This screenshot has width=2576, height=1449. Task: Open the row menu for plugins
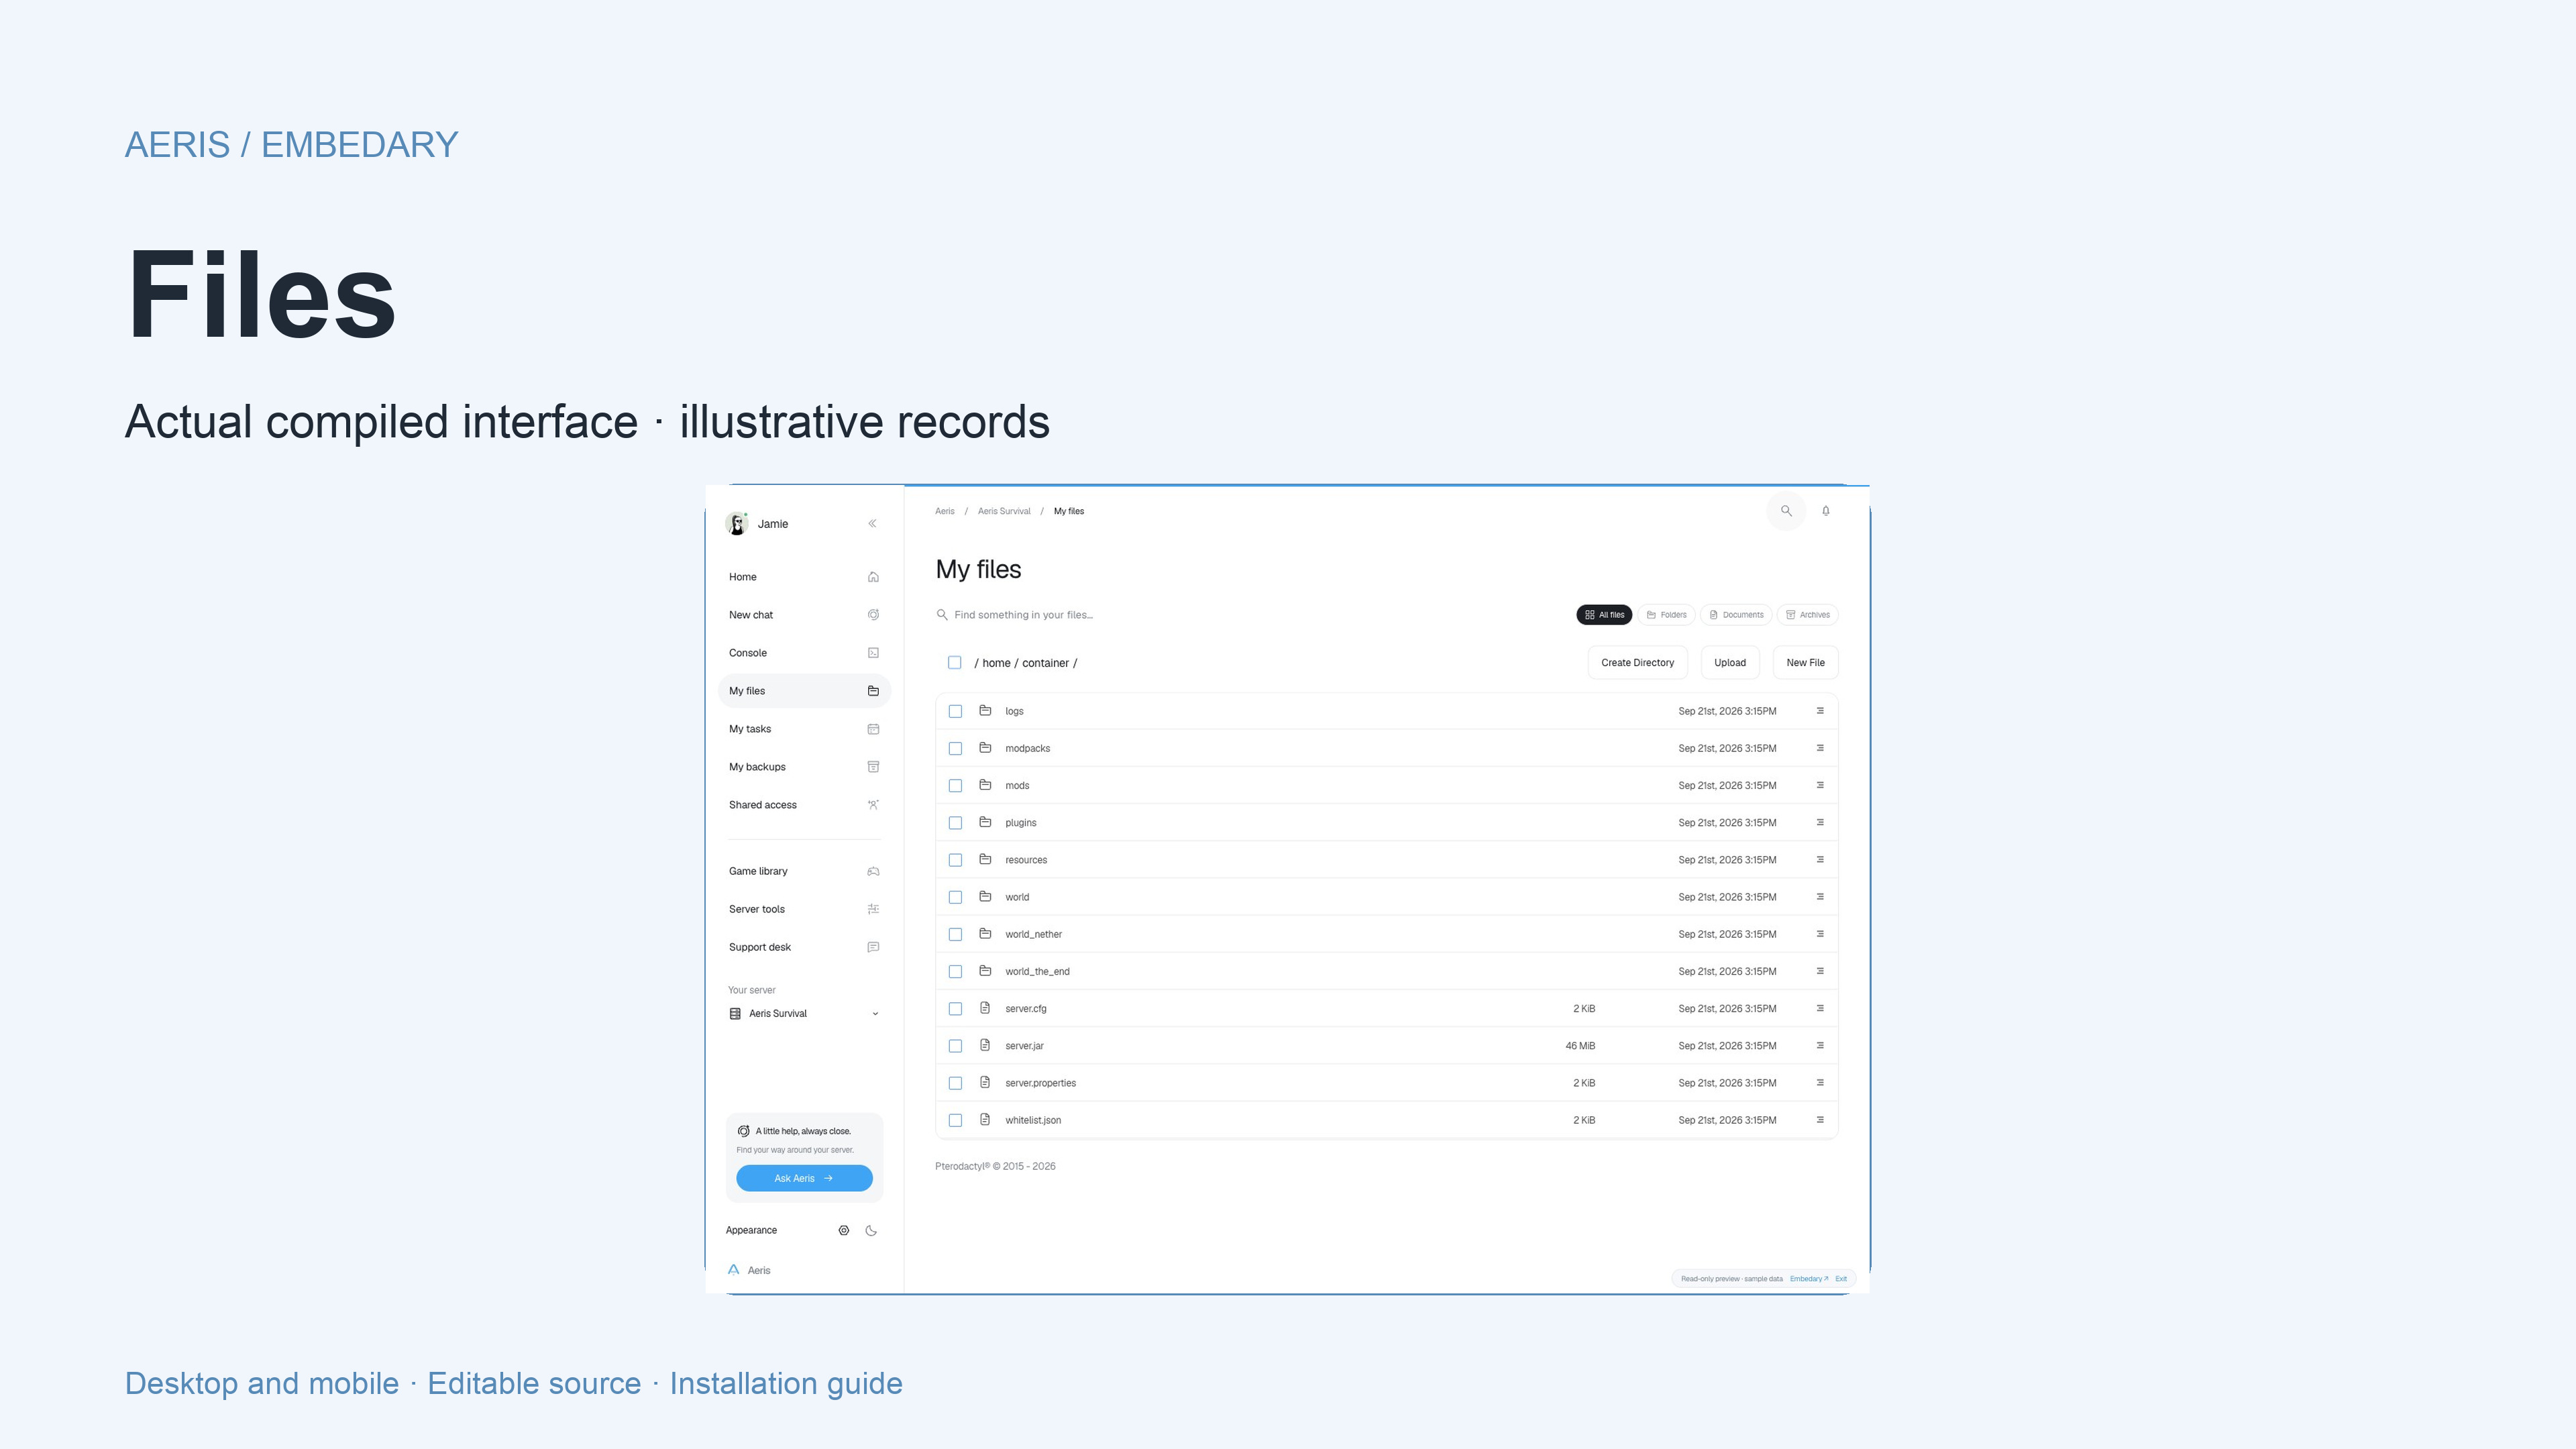[x=1820, y=822]
